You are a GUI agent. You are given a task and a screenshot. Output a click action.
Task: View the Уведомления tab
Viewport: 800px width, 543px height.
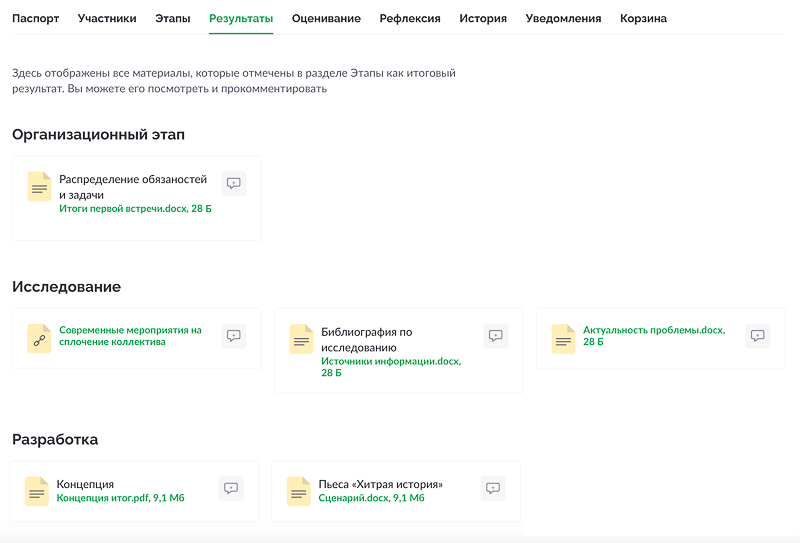563,18
